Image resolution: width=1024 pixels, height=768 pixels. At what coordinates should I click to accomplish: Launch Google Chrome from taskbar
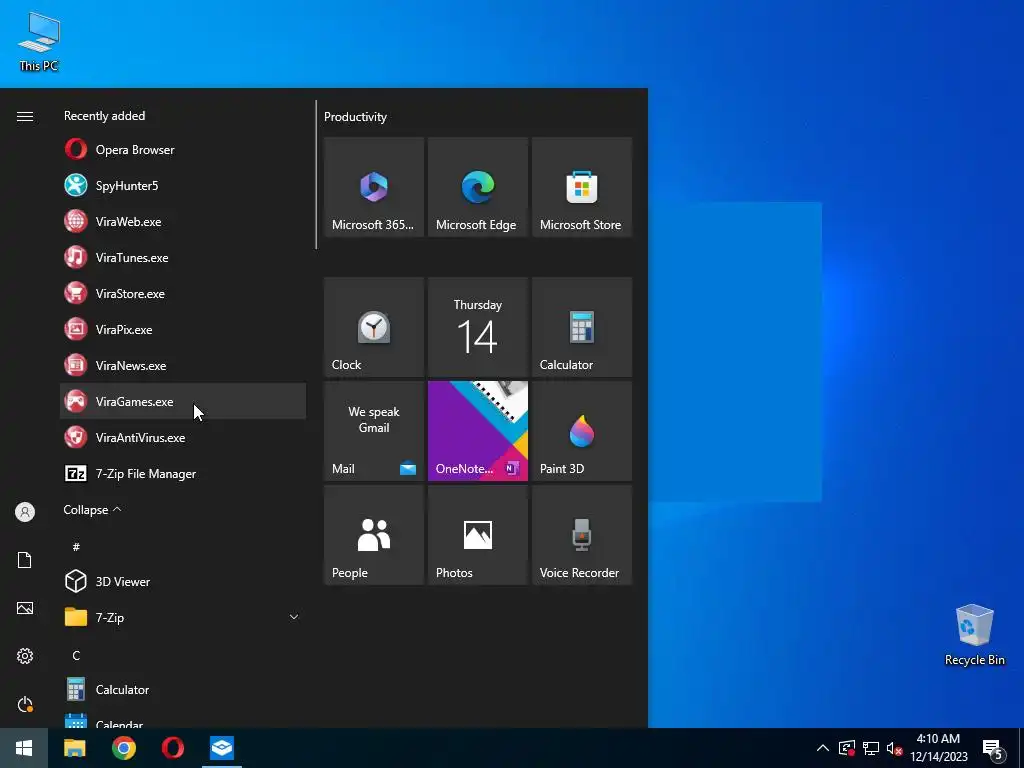[123, 748]
